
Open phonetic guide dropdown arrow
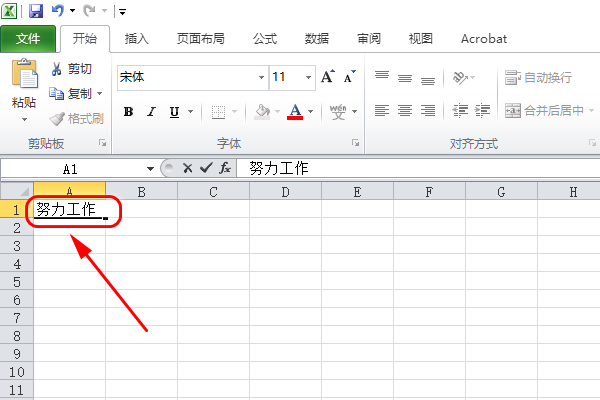point(354,112)
